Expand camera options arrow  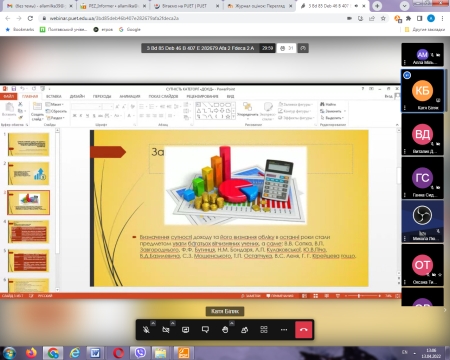(x=173, y=323)
